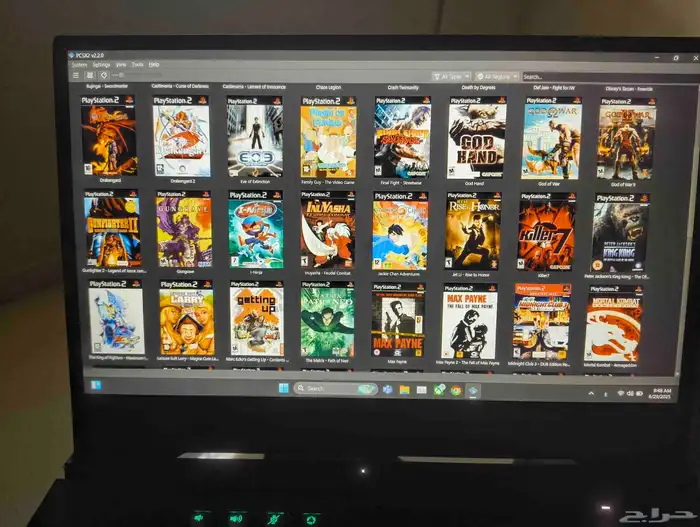Click the taskbar Search box
This screenshot has height=527, width=700.
coord(336,389)
